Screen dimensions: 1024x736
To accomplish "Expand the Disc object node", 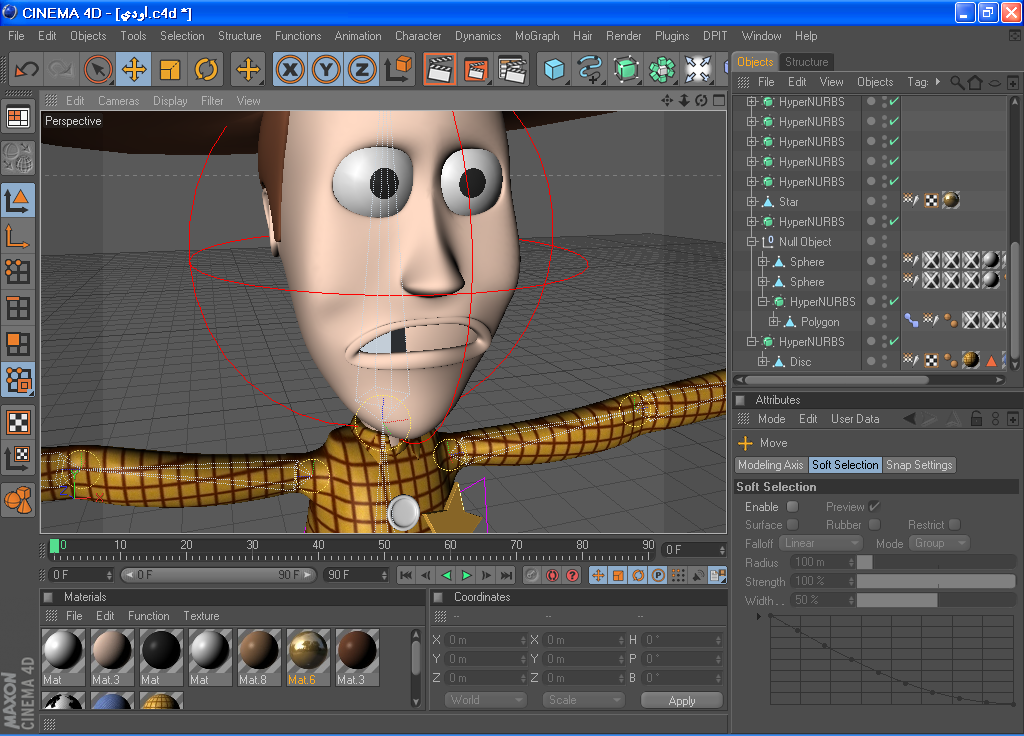I will (762, 361).
